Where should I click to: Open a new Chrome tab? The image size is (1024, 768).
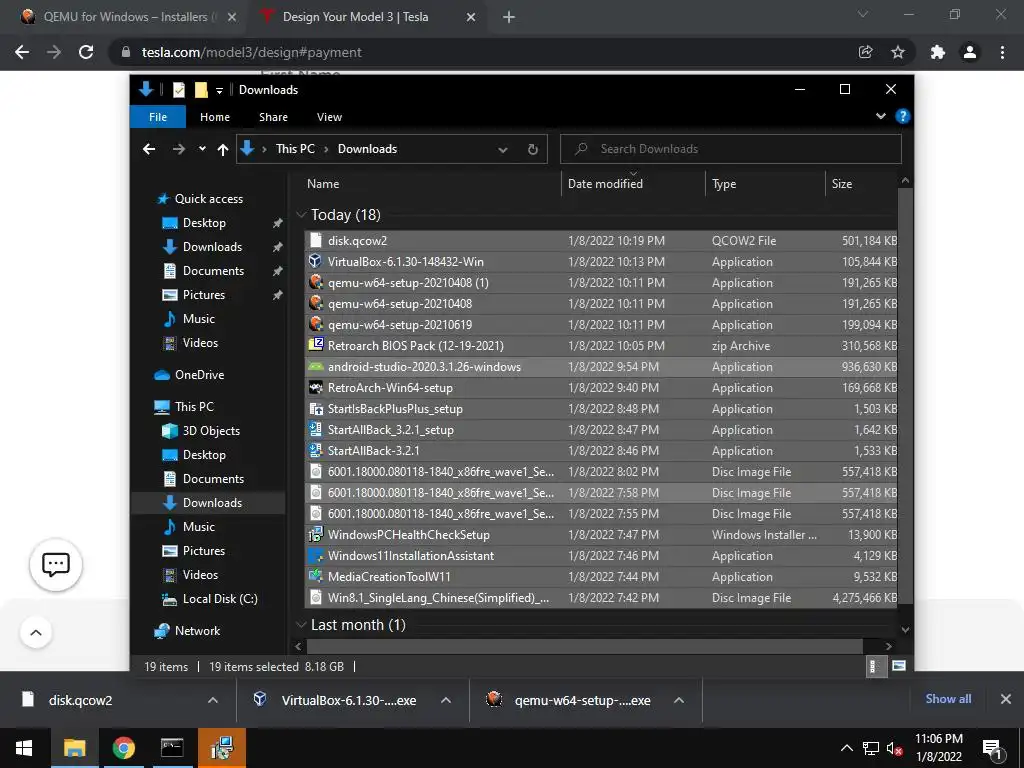[x=509, y=18]
